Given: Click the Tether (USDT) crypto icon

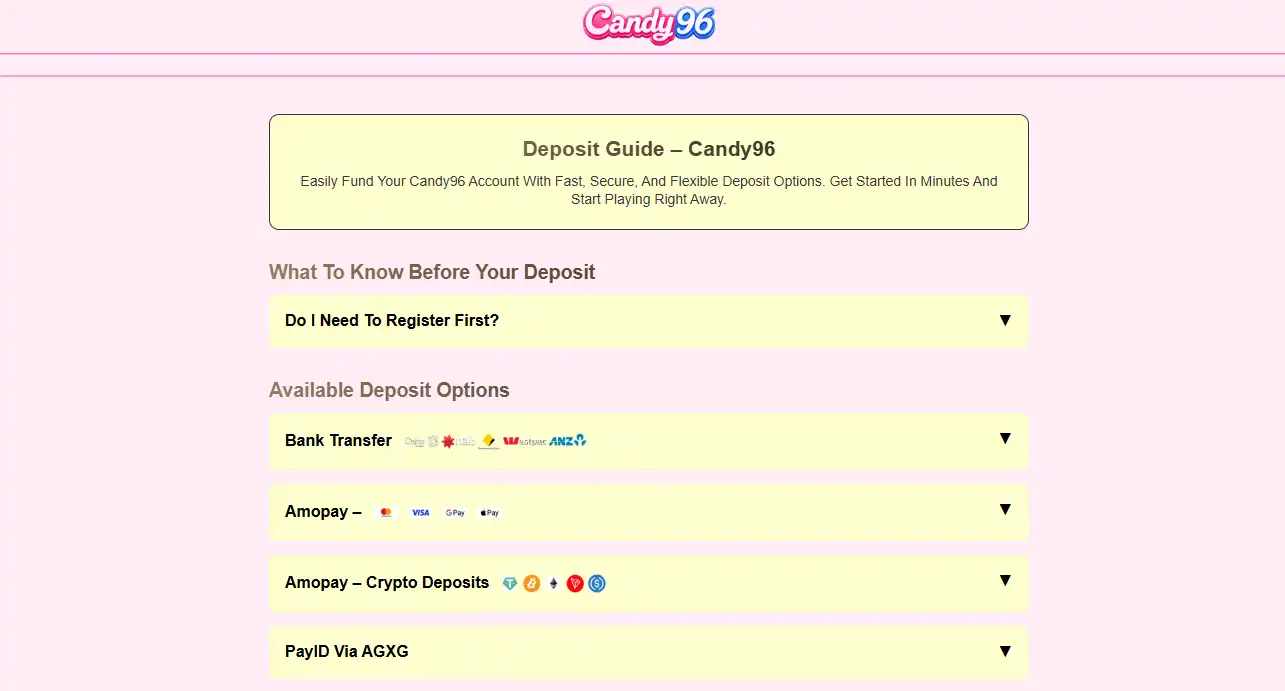Looking at the screenshot, I should 510,583.
